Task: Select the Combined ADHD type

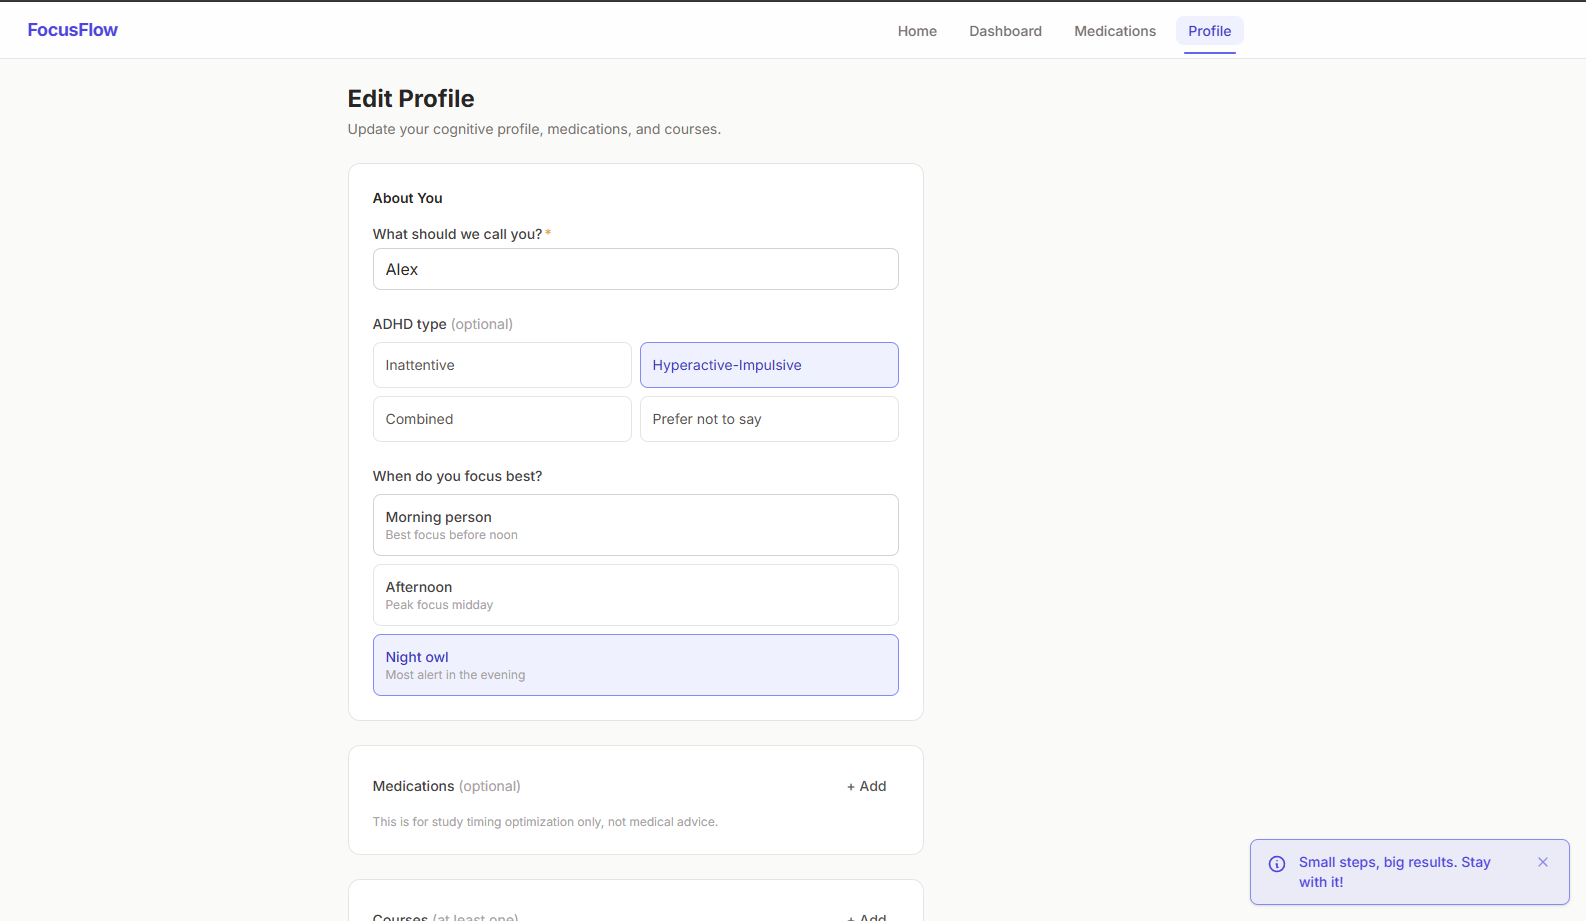Action: 502,419
